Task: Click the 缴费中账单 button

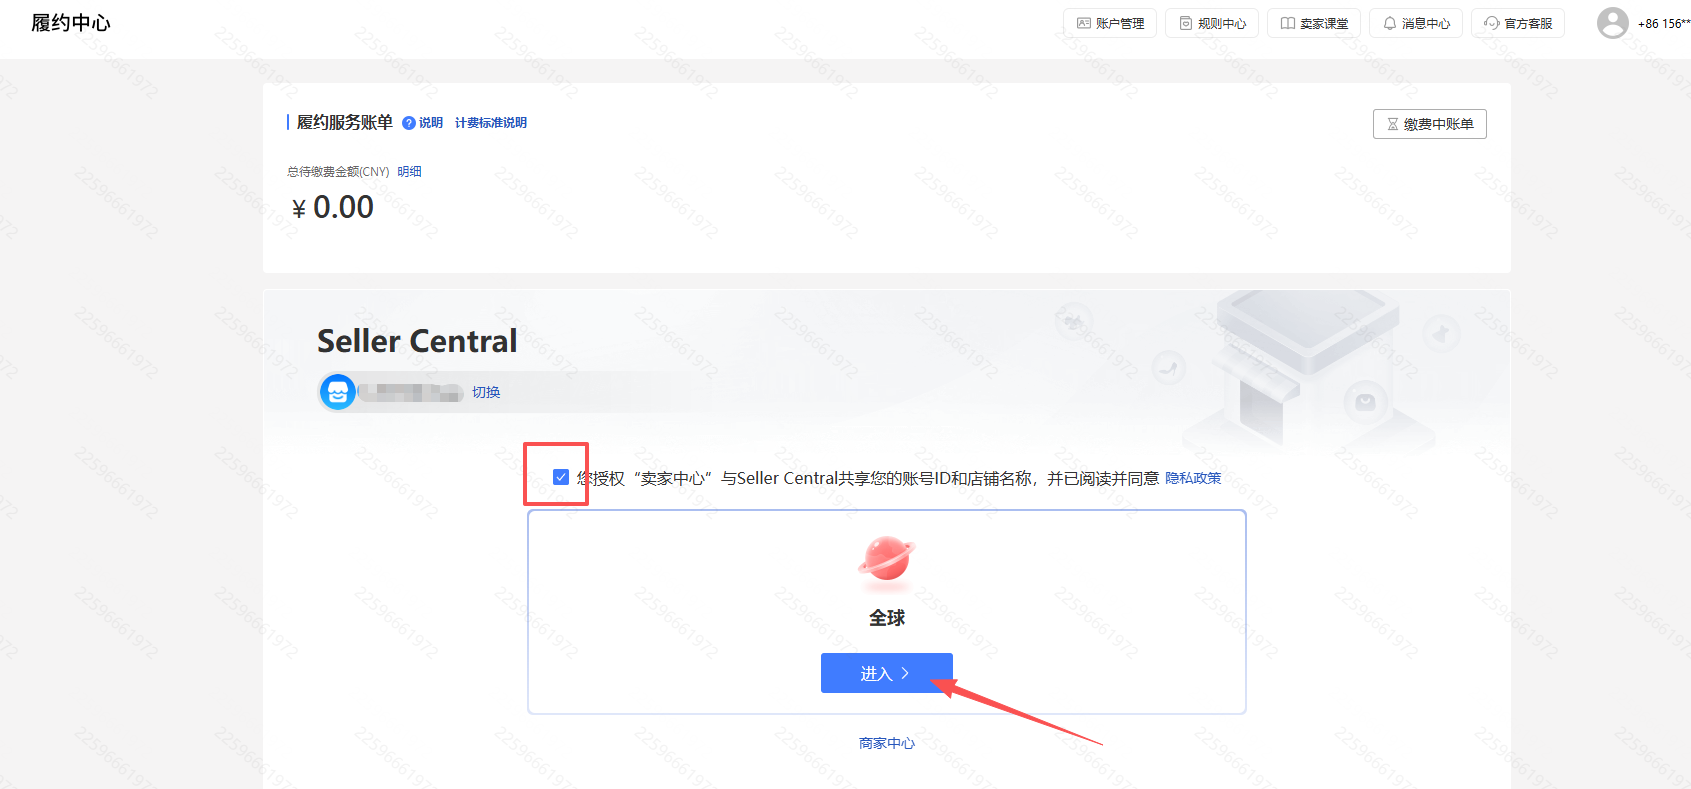Action: (1429, 124)
